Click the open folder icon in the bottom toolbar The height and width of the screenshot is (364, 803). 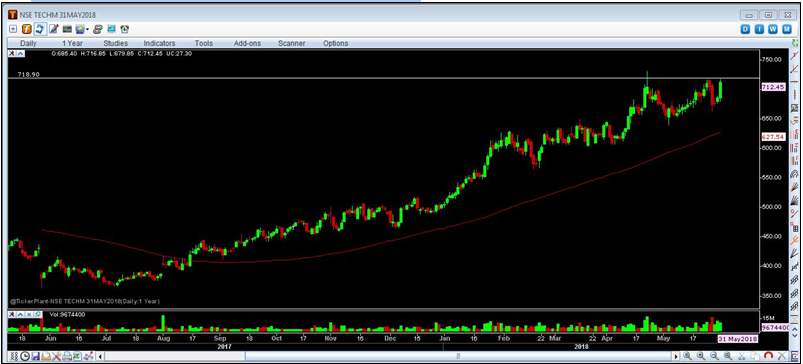(46, 356)
